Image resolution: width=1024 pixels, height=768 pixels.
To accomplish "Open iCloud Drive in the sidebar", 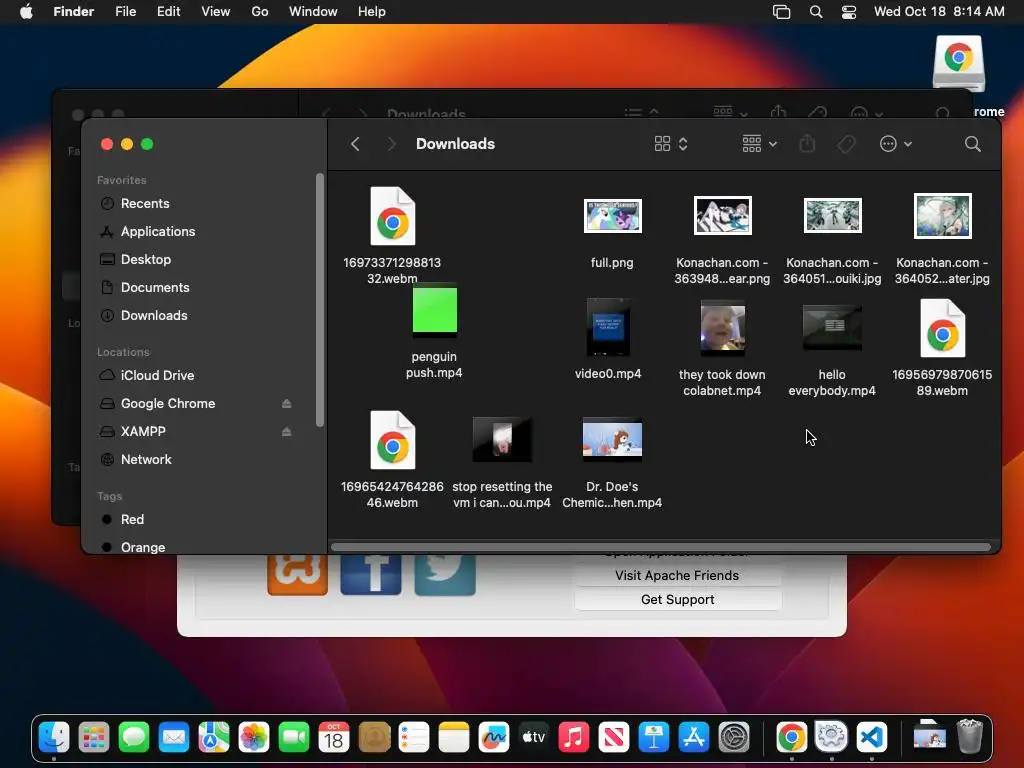I will 157,376.
